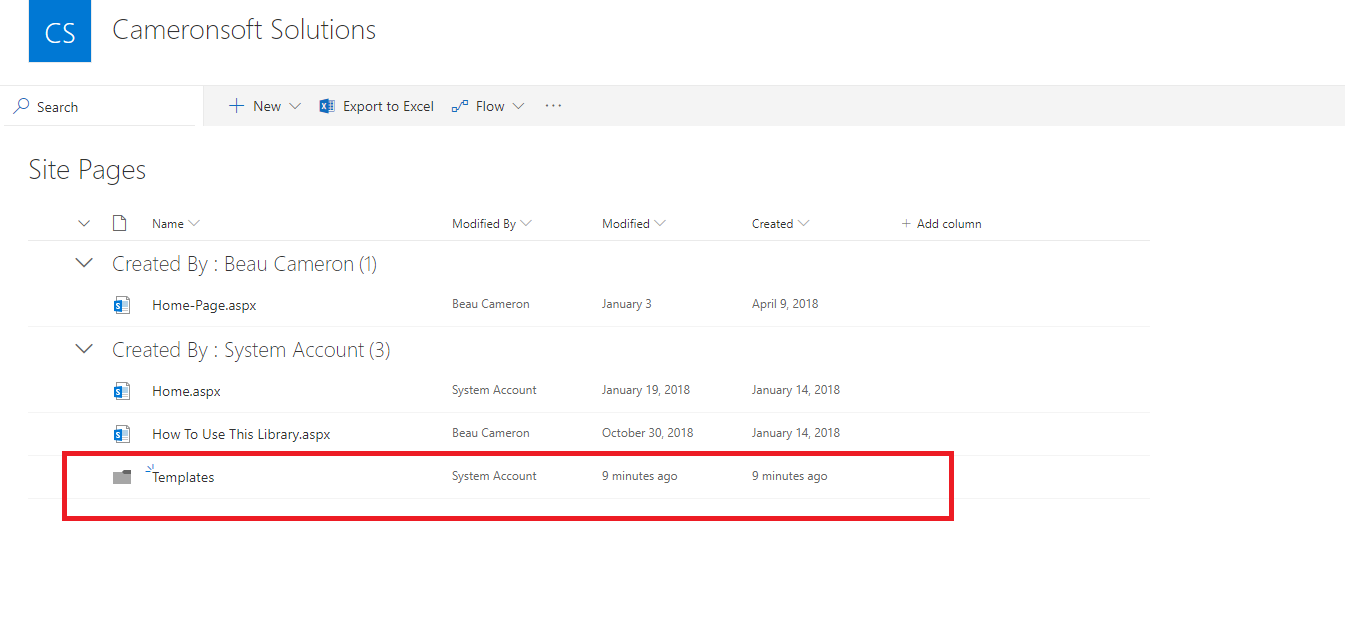Collapse the Created By System Account group
Screen dimensions: 1345x625
[85, 350]
